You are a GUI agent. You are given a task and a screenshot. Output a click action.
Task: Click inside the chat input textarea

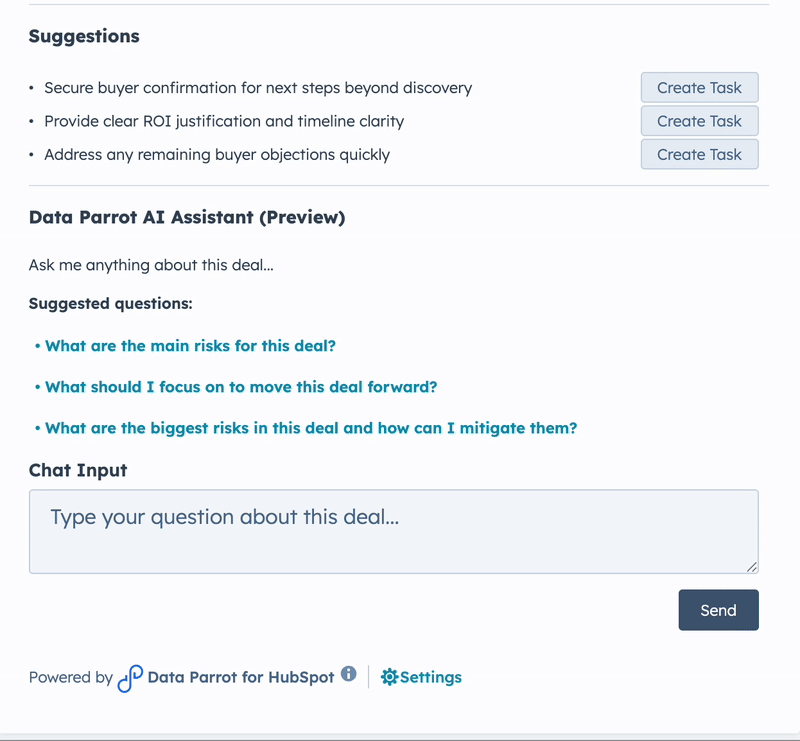pyautogui.click(x=394, y=530)
